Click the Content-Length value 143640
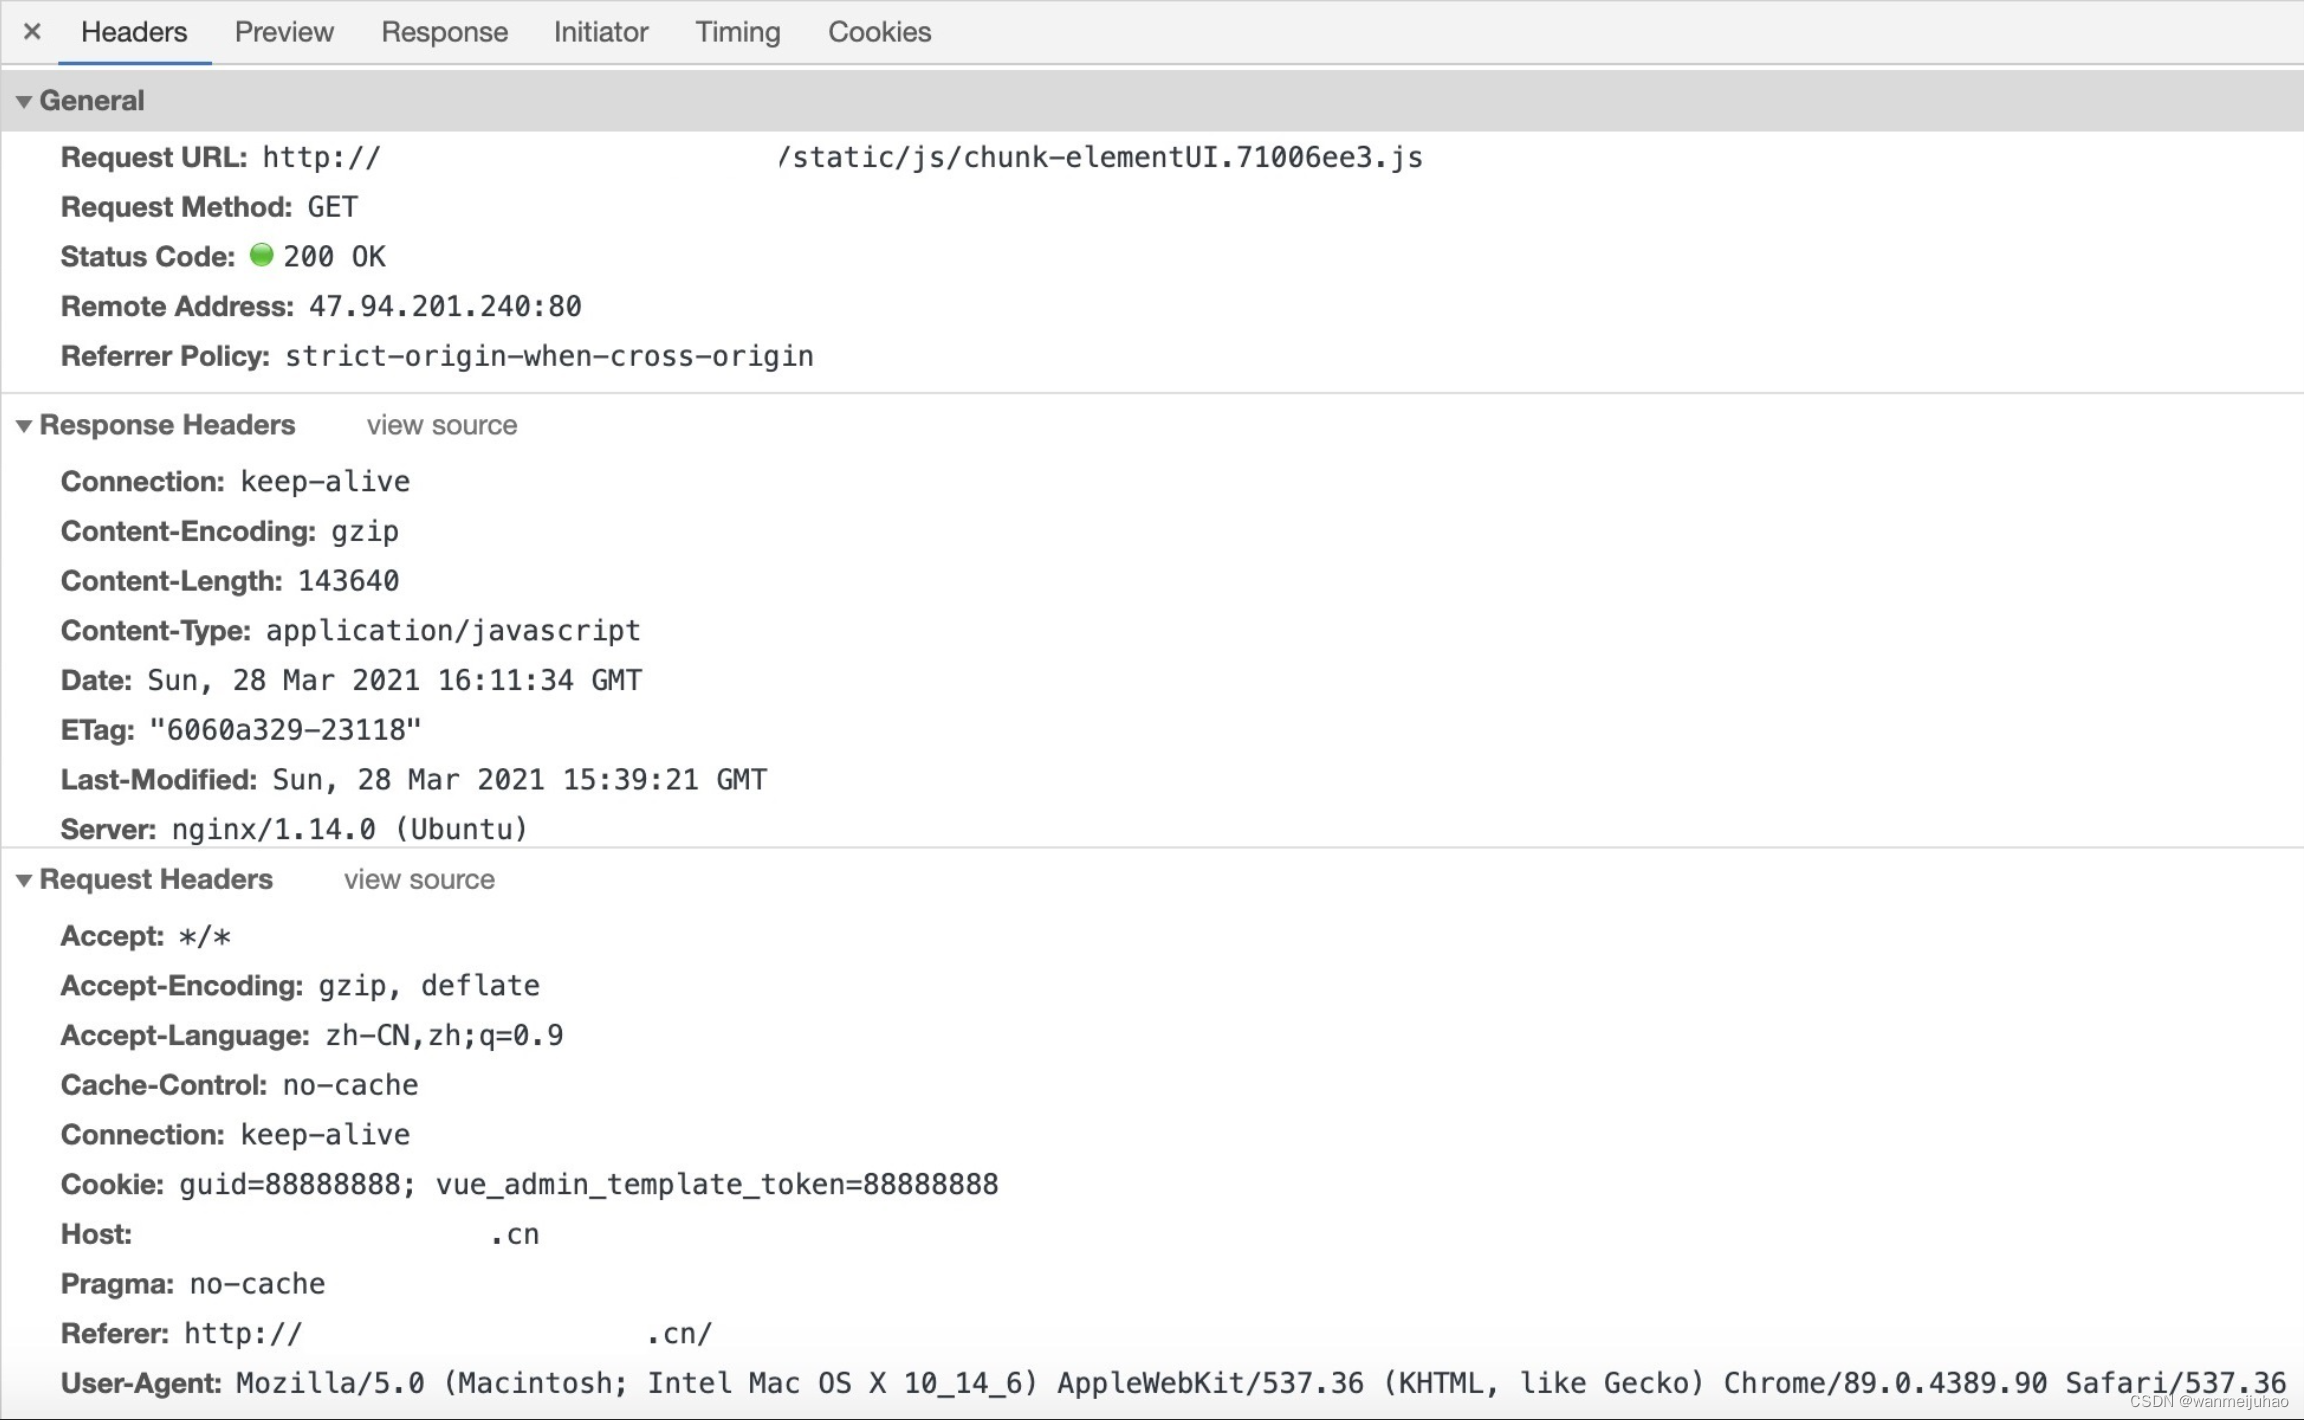The height and width of the screenshot is (1420, 2304). (x=348, y=581)
